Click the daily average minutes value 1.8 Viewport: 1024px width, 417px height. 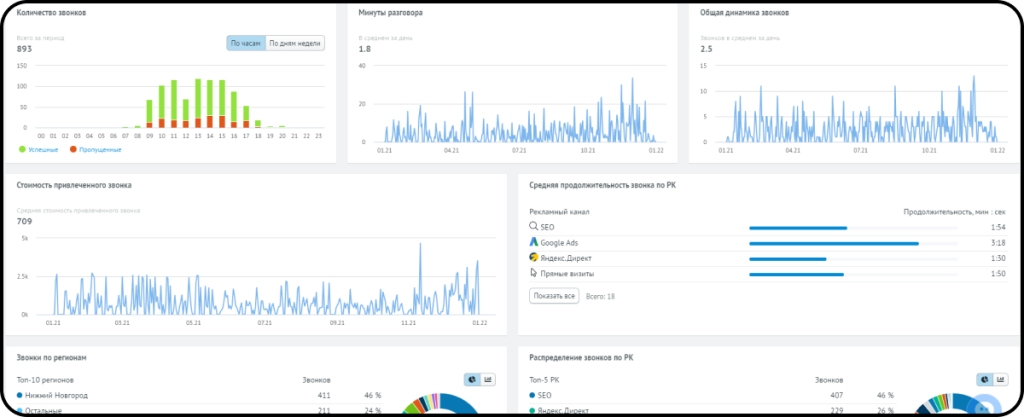[364, 49]
